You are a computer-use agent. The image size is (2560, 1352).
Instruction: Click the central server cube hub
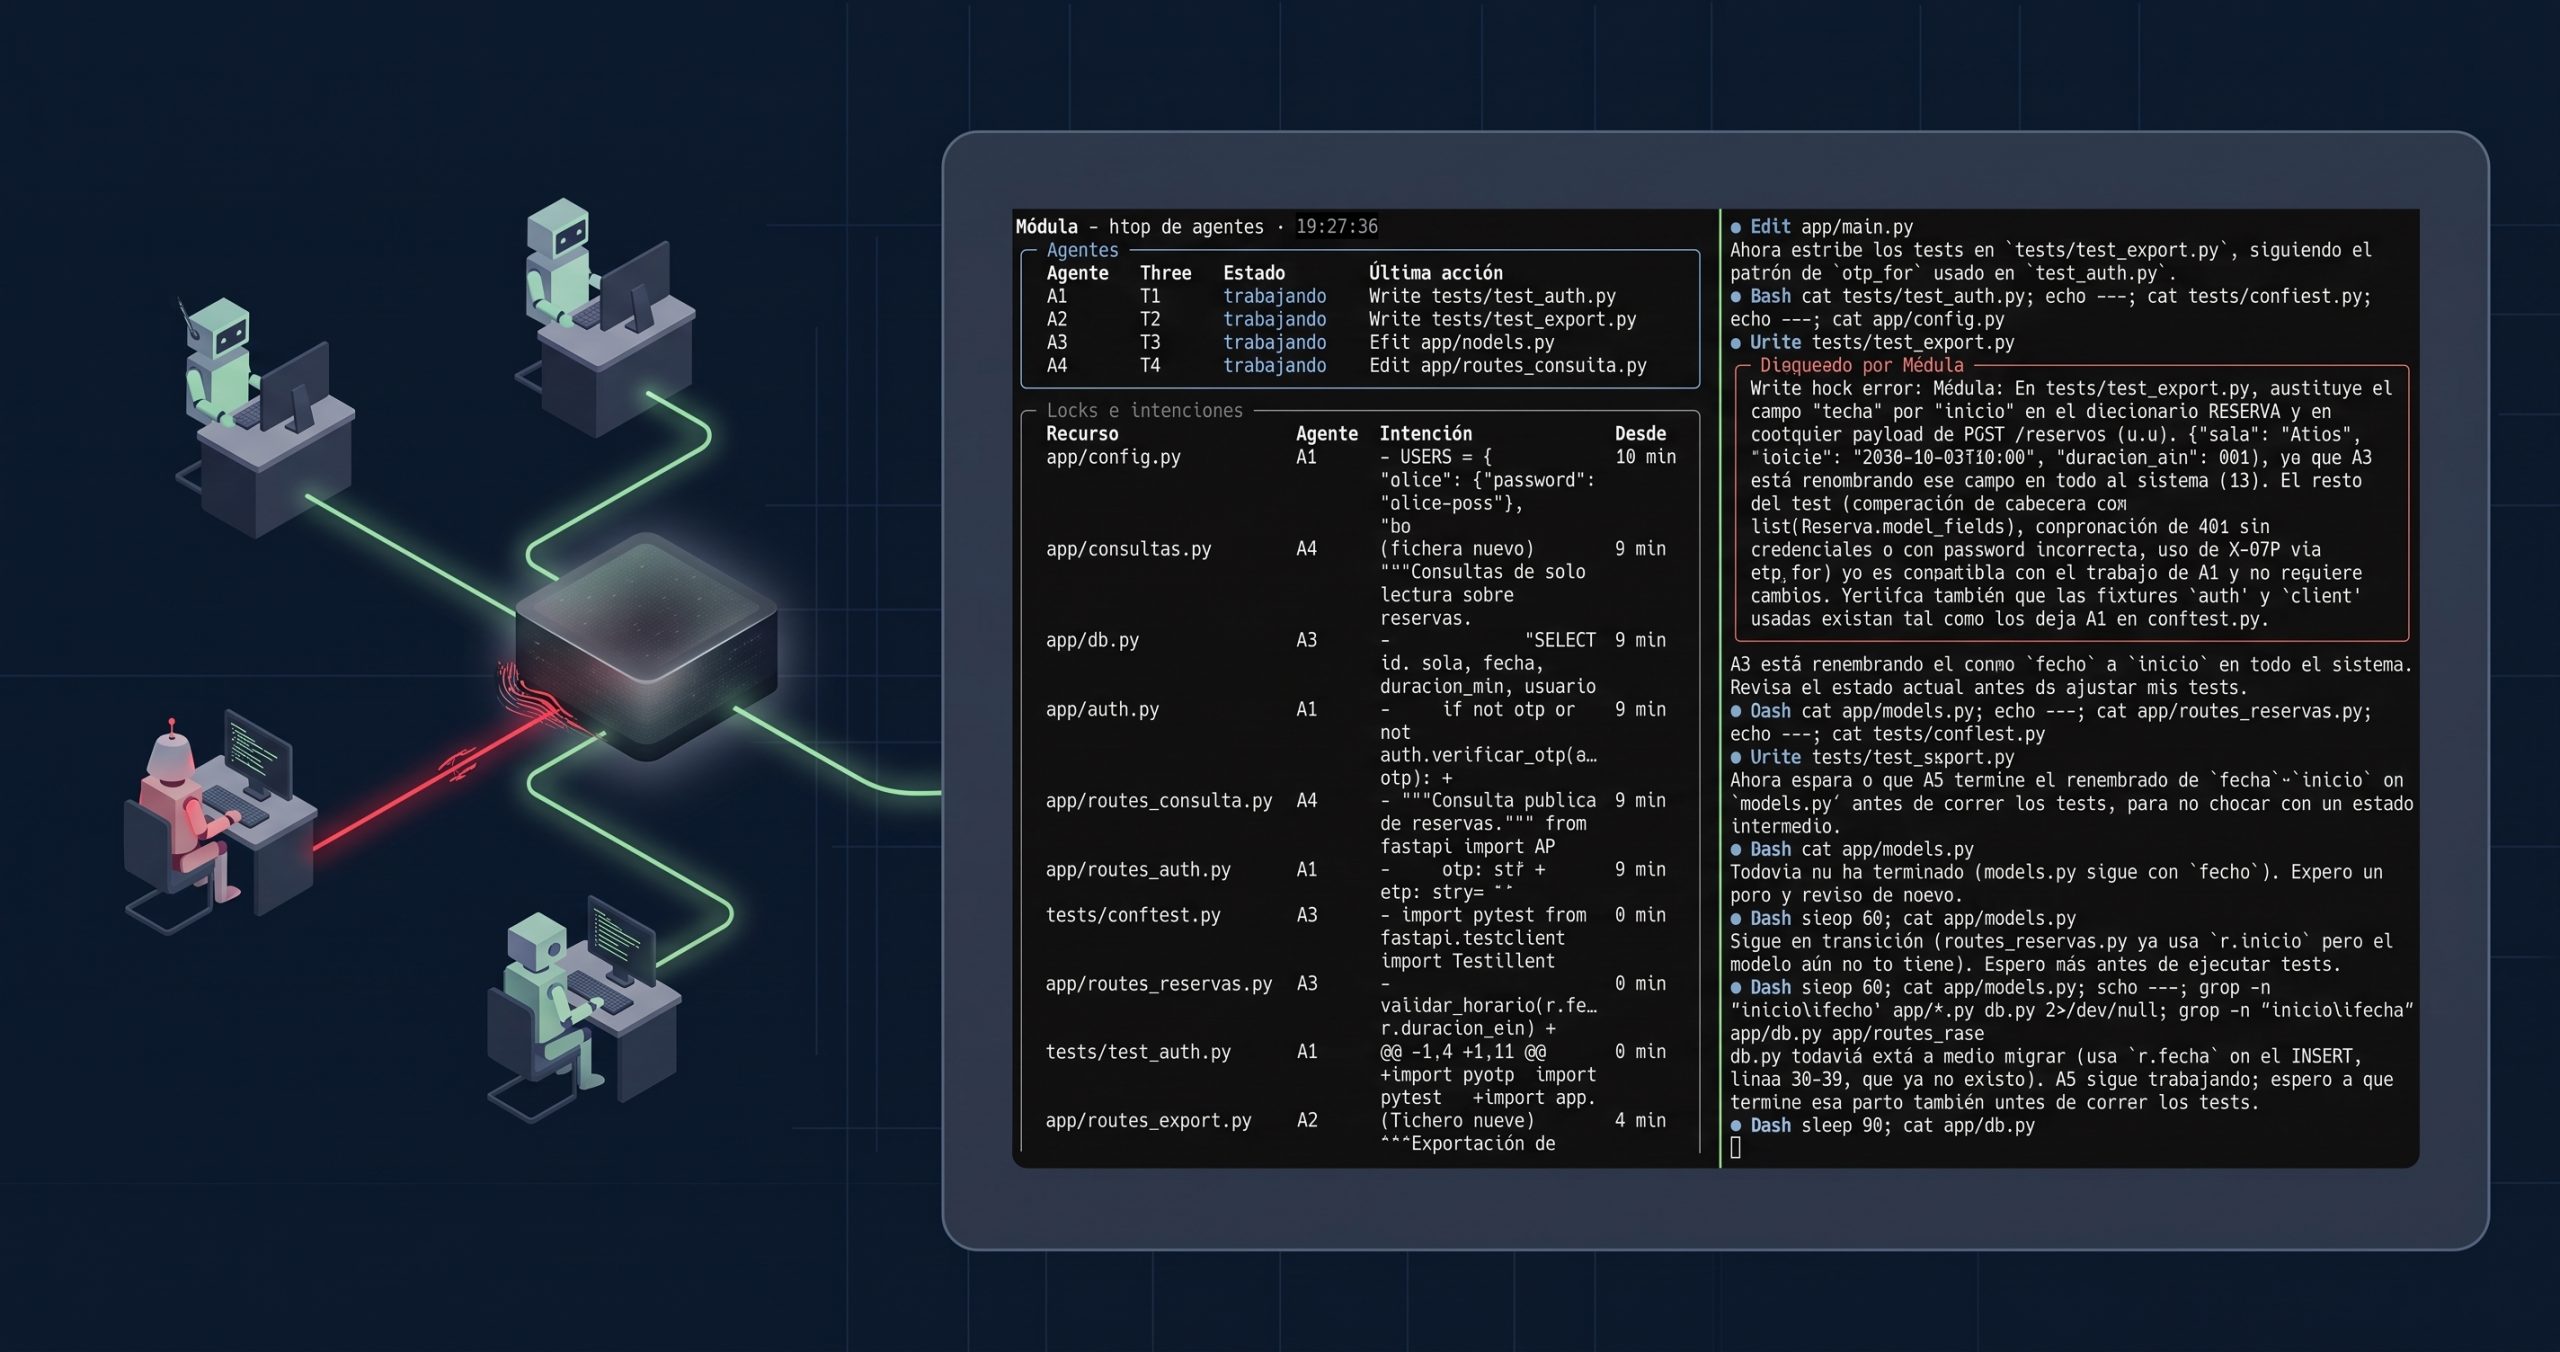(646, 645)
